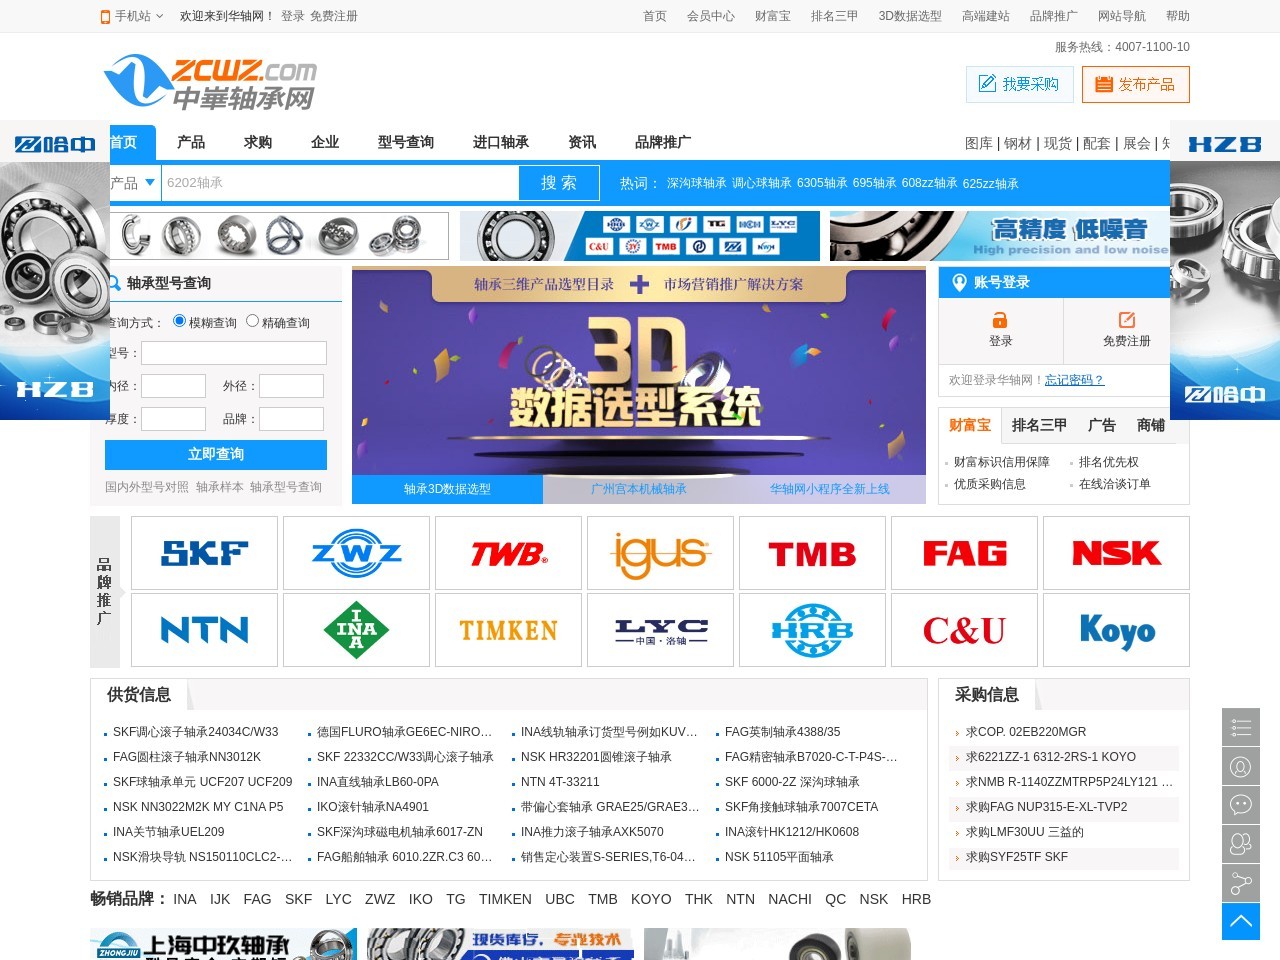Open the chat bubble sidebar icon
This screenshot has height=960, width=1280.
click(x=1241, y=805)
